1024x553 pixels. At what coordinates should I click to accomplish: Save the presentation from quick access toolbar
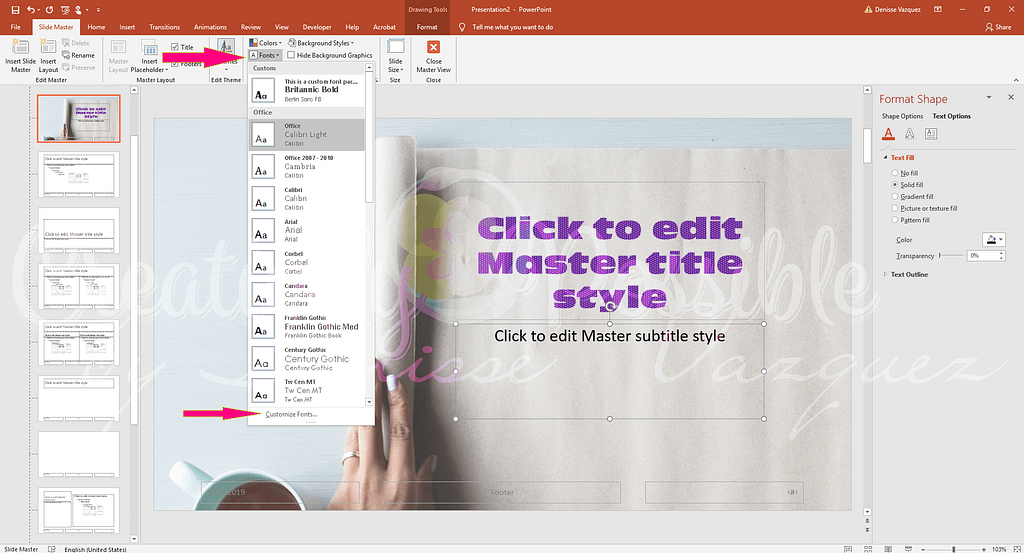[15, 10]
